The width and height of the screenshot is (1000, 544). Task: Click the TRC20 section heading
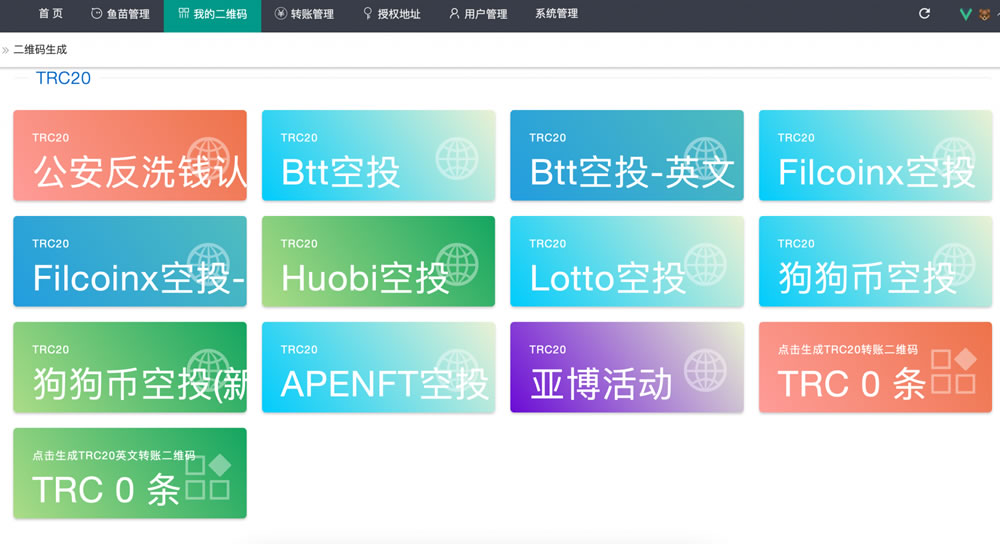[63, 78]
